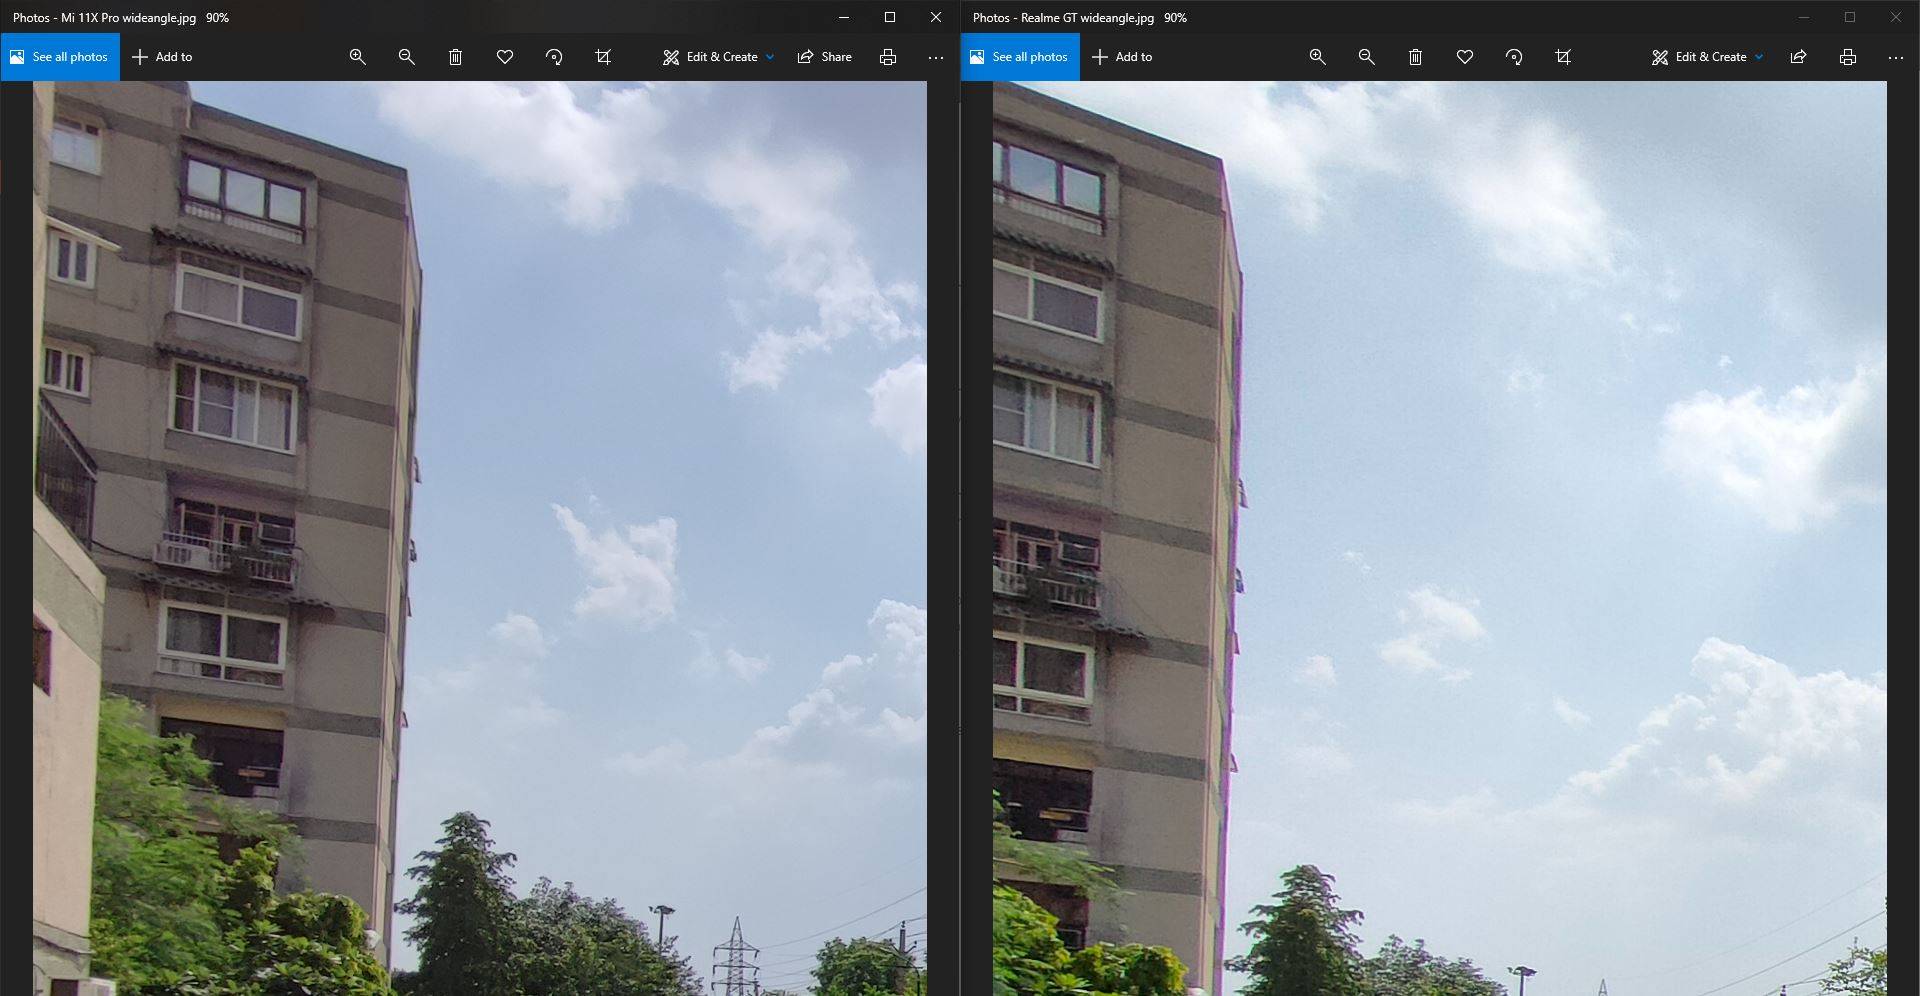Add Mi 11X Pro photo to favorites
Viewport: 1920px width, 996px height.
point(505,57)
